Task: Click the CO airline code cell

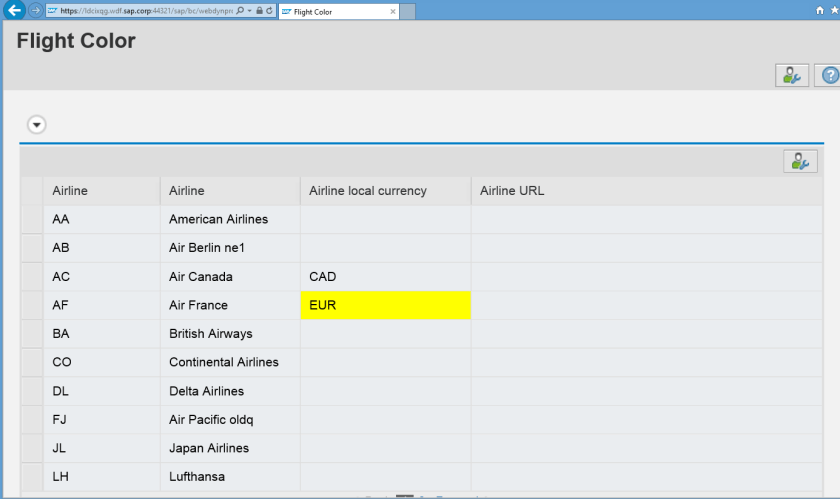Action: pos(101,362)
